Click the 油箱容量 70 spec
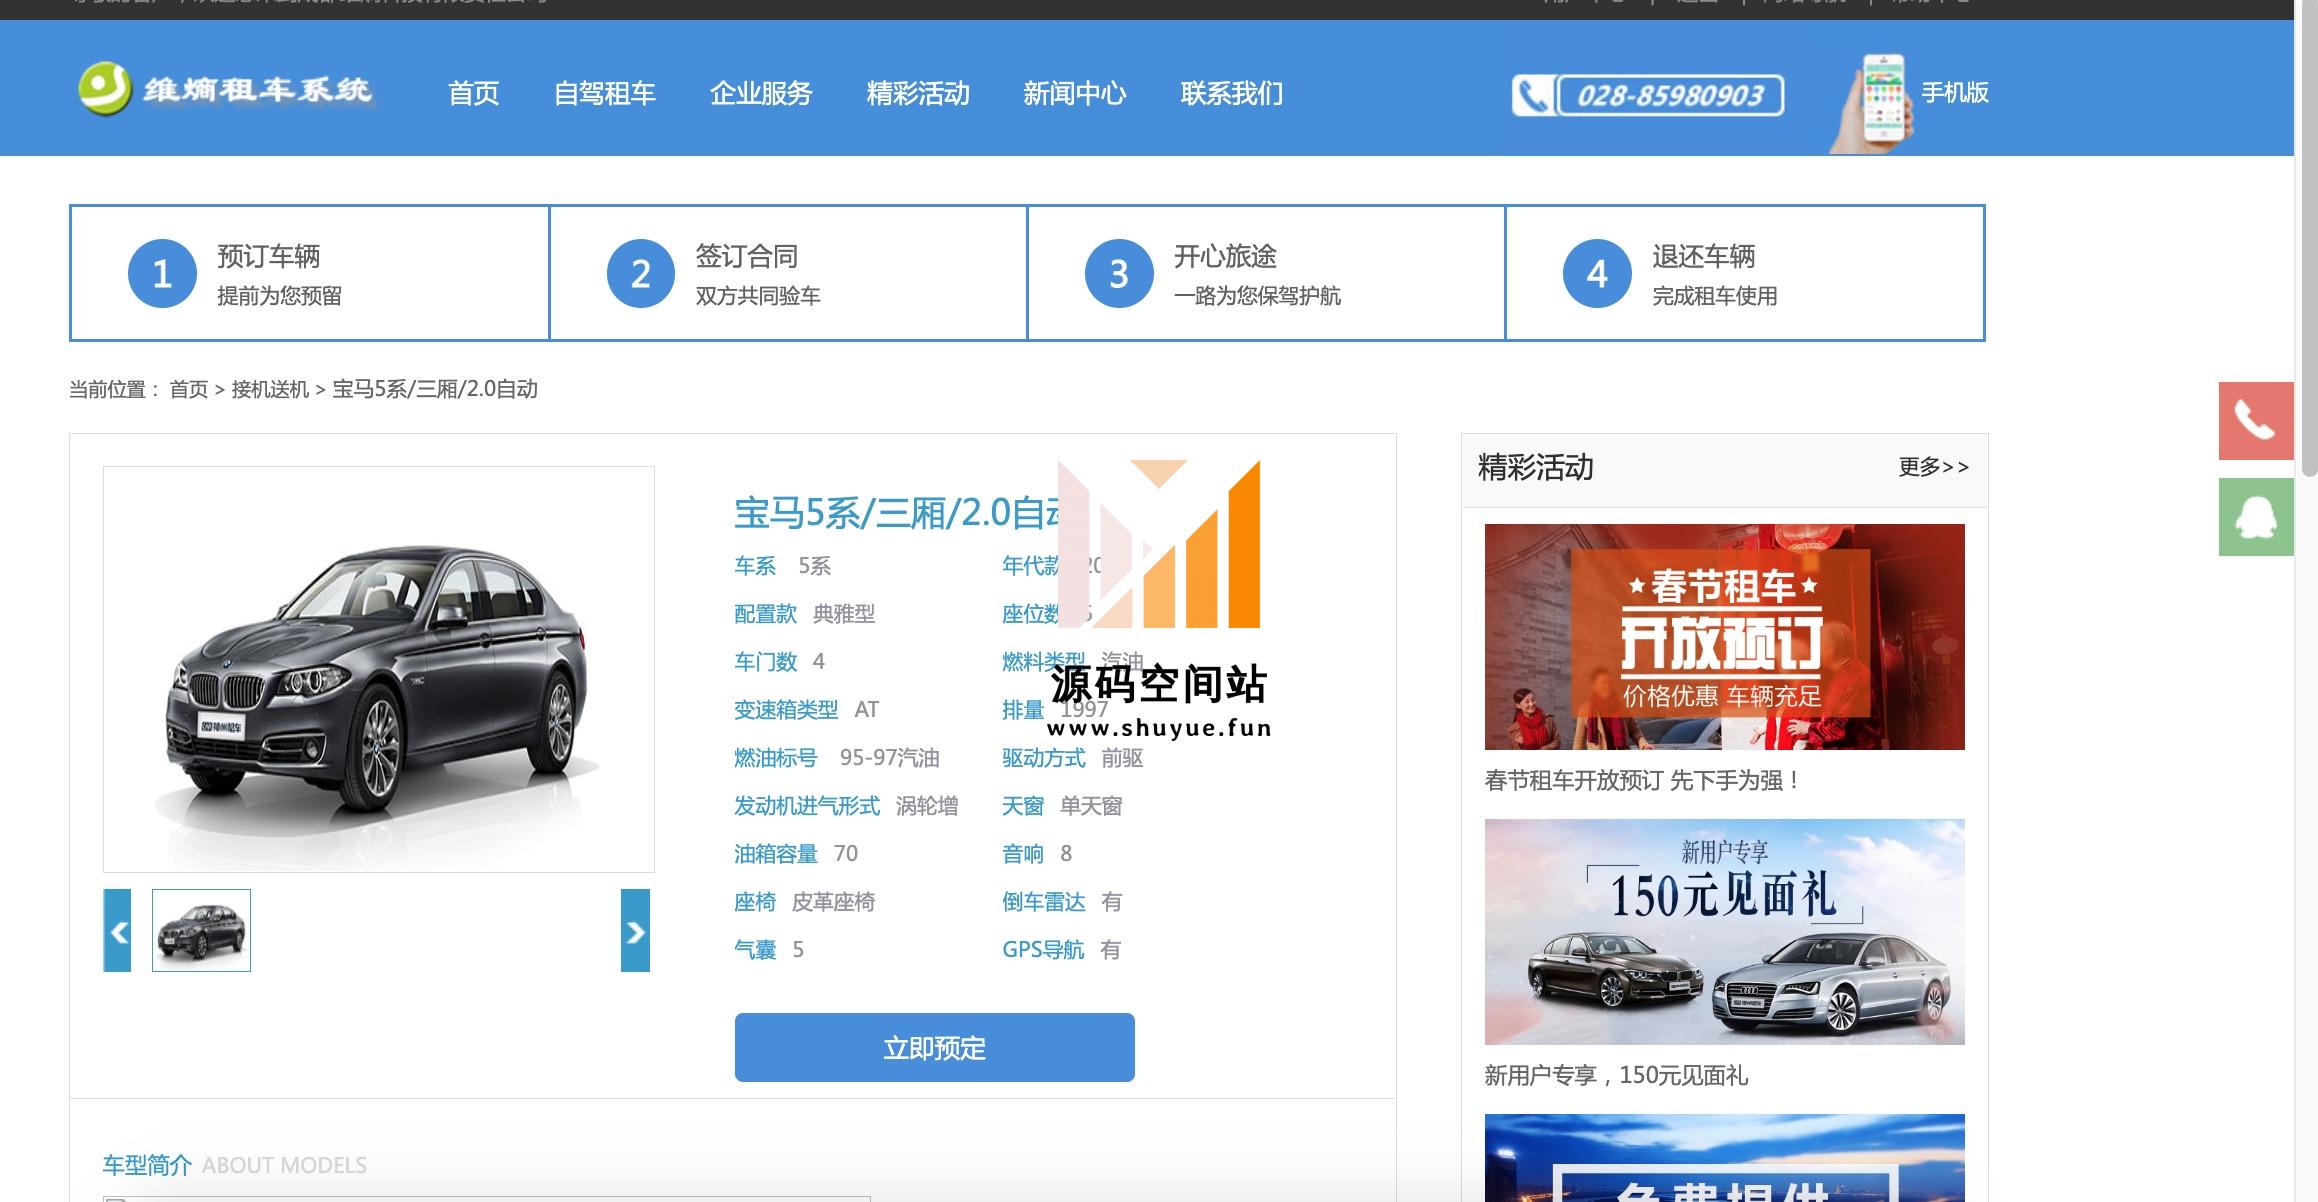2318x1202 pixels. tap(796, 854)
